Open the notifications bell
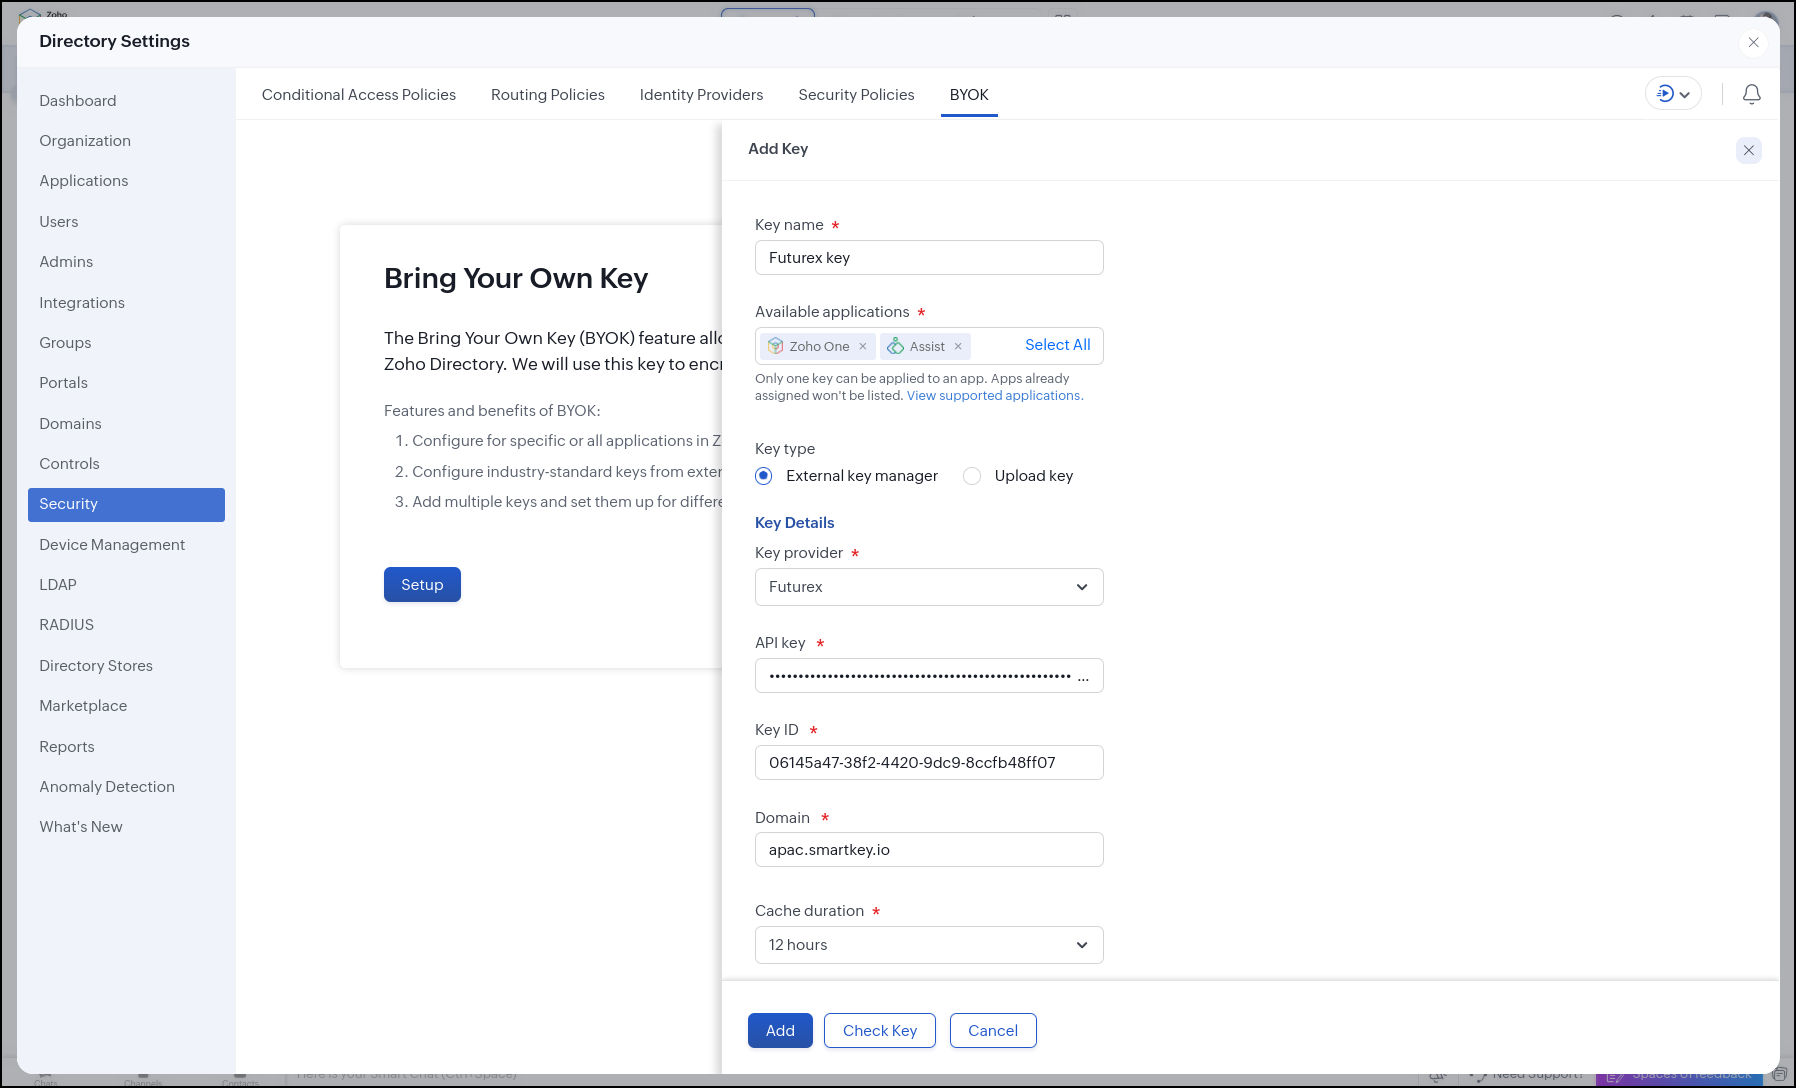The height and width of the screenshot is (1088, 1796). click(1752, 94)
